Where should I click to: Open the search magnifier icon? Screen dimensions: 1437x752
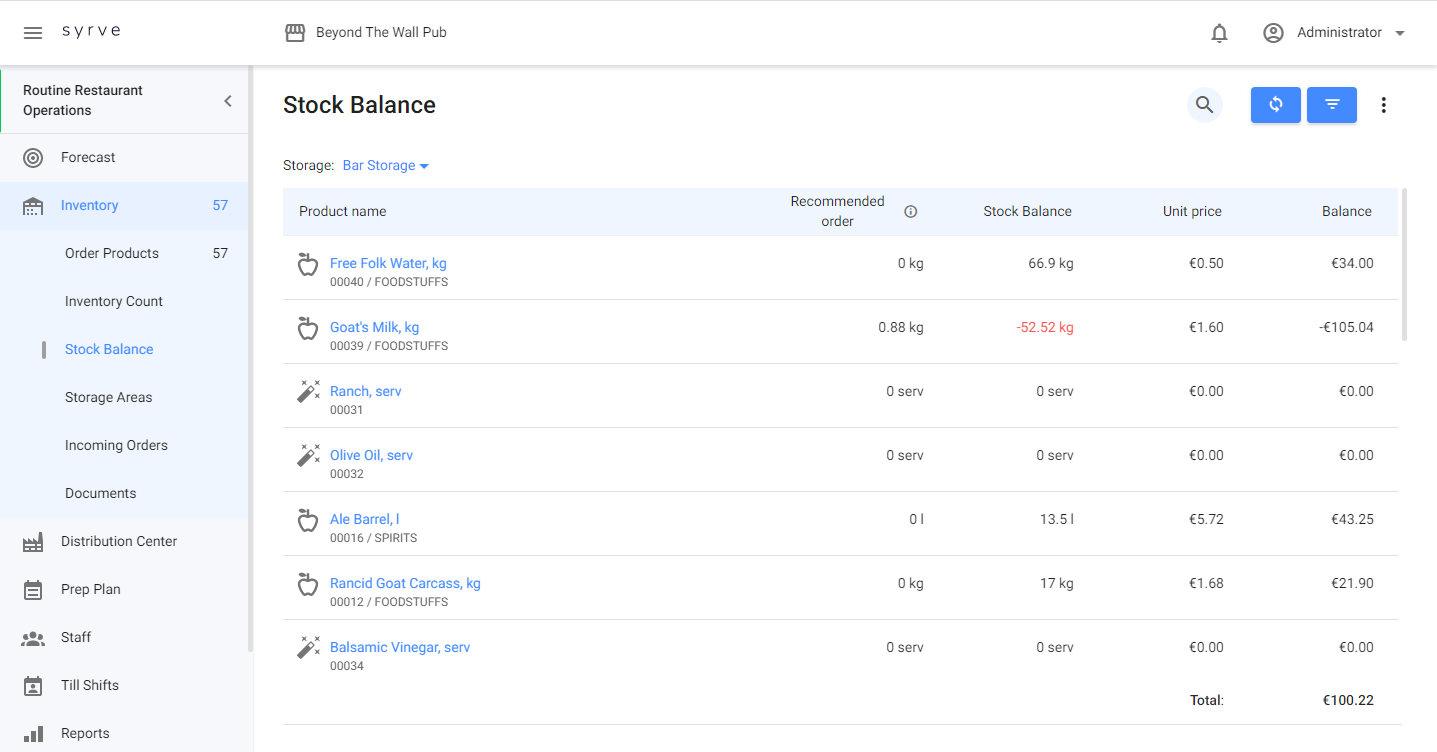(x=1204, y=105)
